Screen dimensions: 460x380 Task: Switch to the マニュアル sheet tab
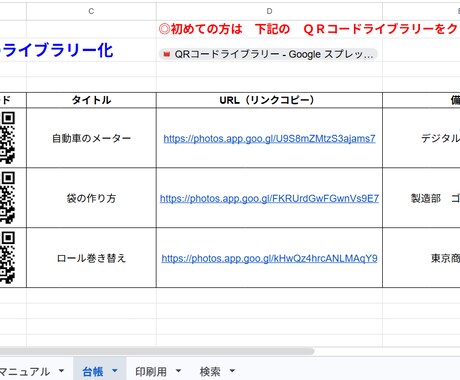click(25, 371)
